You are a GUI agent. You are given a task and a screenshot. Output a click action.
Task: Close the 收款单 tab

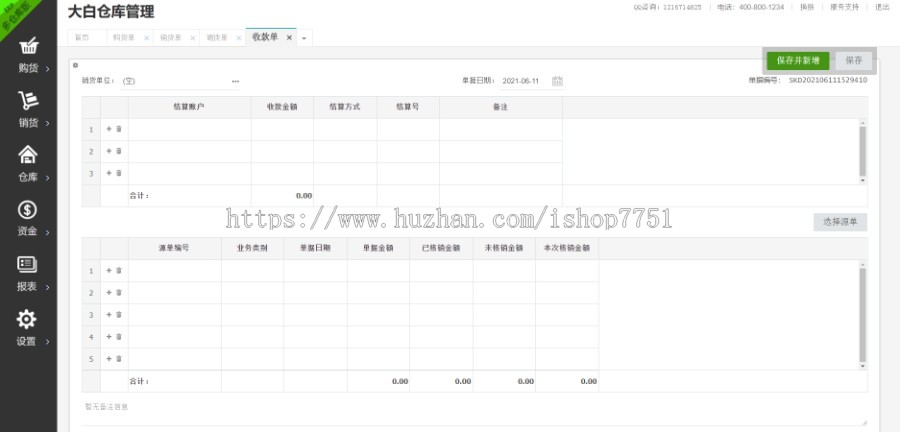click(289, 38)
